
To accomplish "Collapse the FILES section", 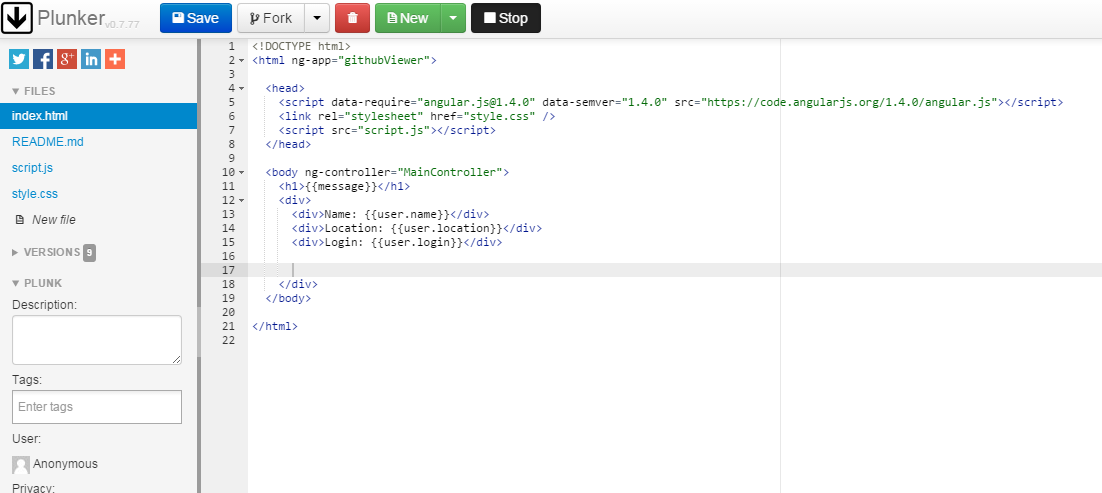I will pos(34,91).
